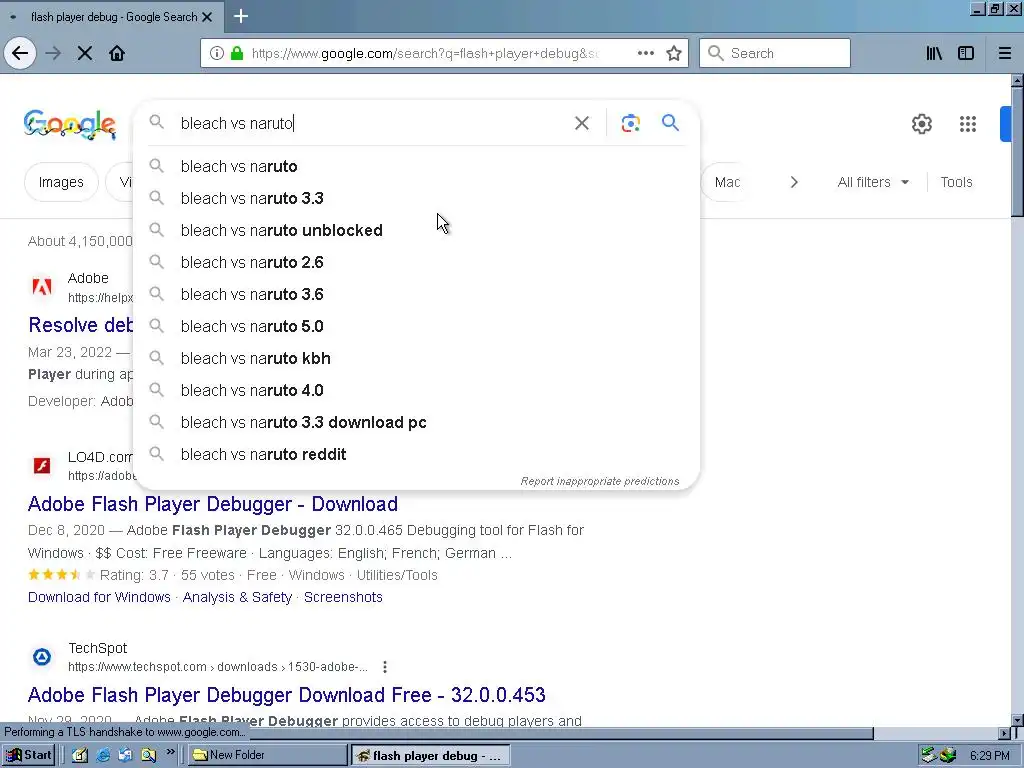Click vertical scrollbar up arrow

(x=1017, y=81)
